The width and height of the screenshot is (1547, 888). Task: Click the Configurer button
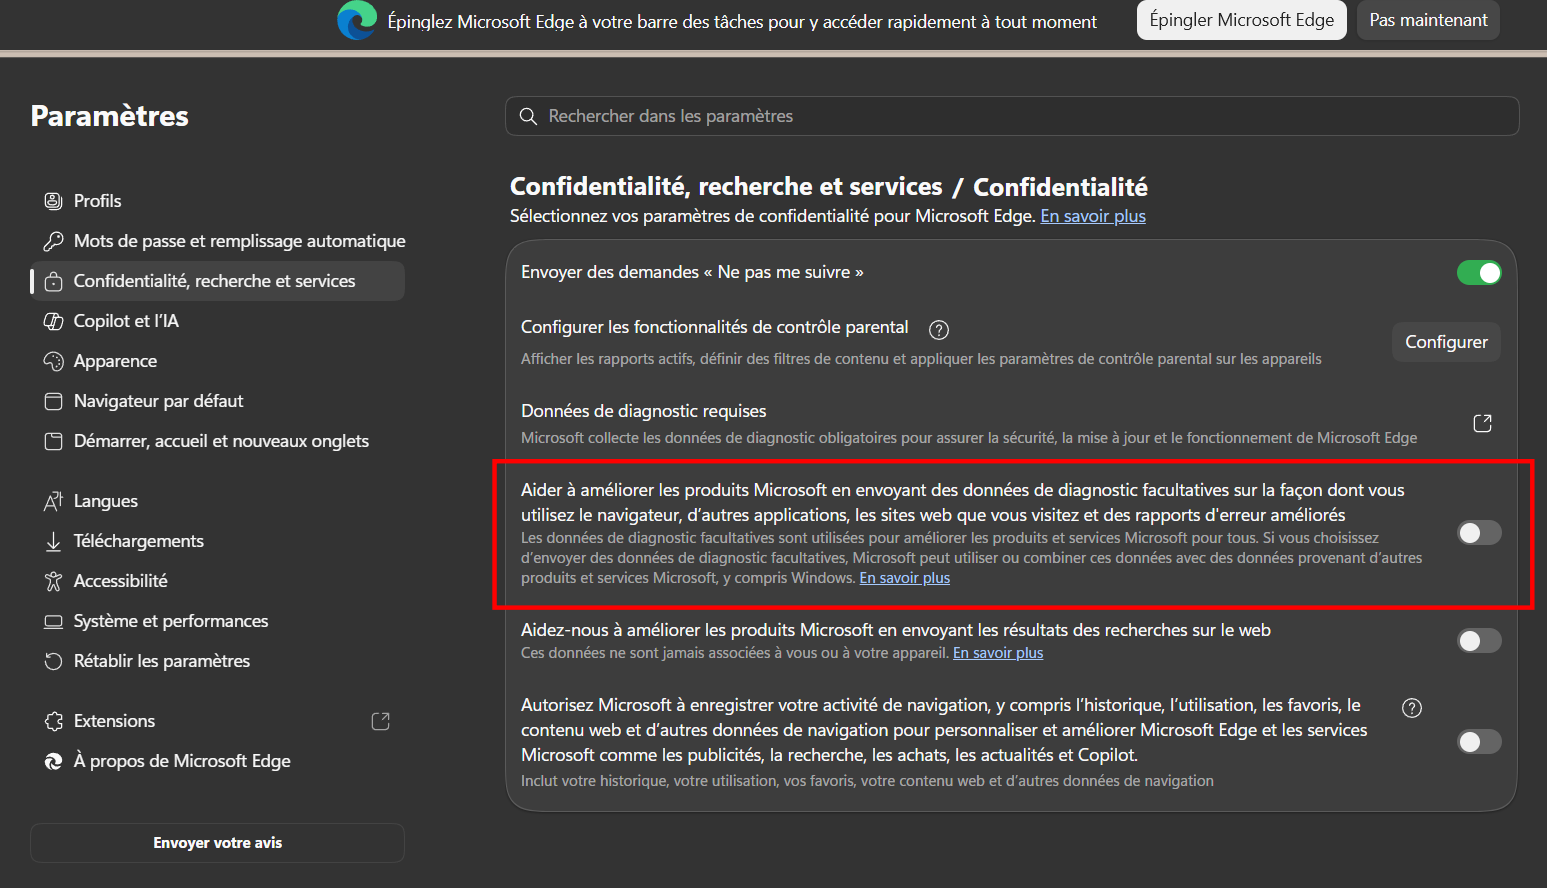1446,342
